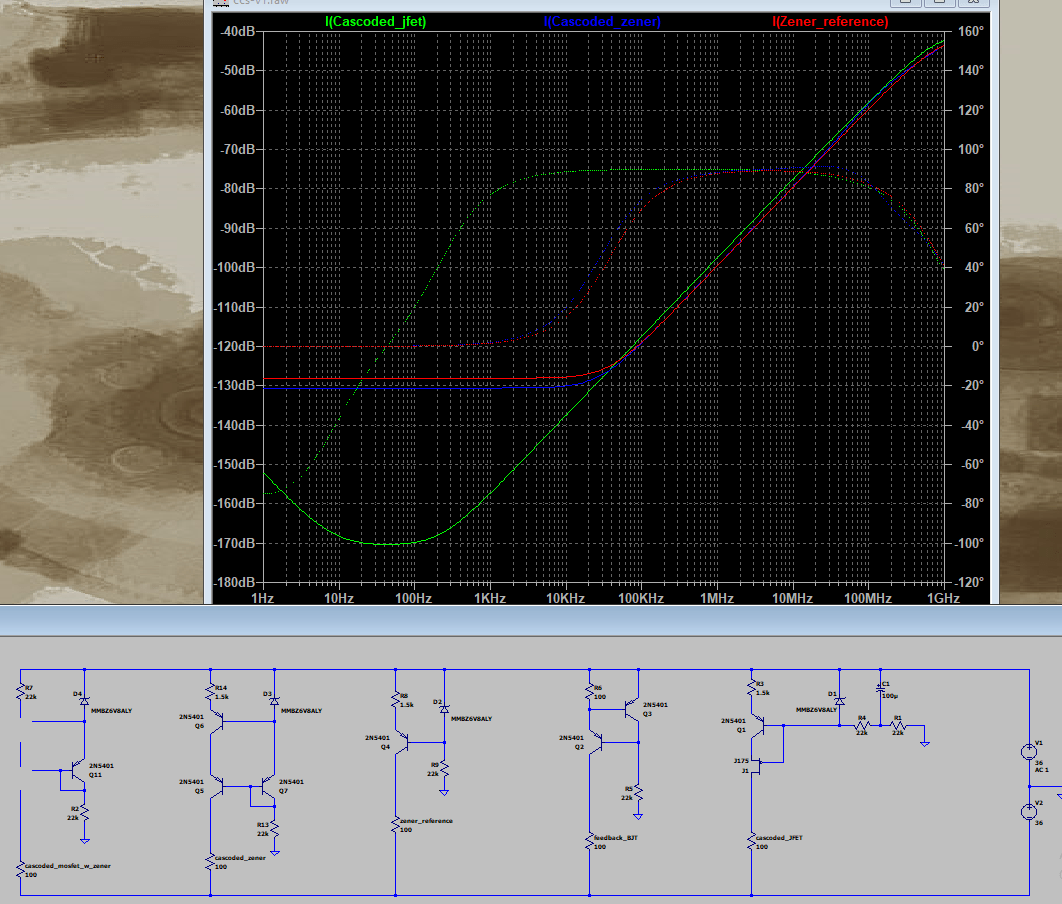
Task: Click the -40dB left axis label
Action: [238, 31]
